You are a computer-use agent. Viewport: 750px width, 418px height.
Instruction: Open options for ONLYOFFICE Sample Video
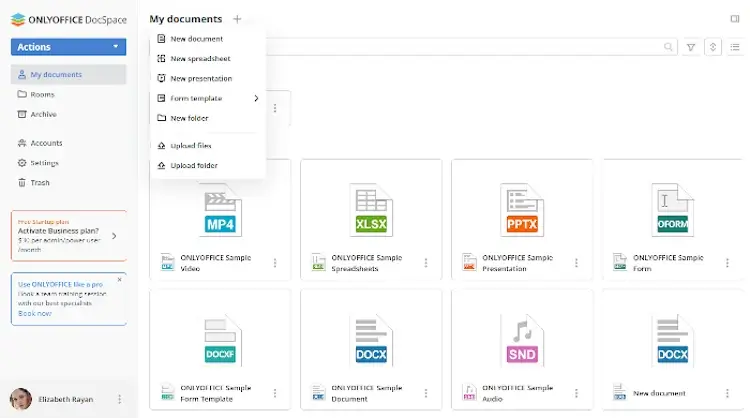pos(275,263)
